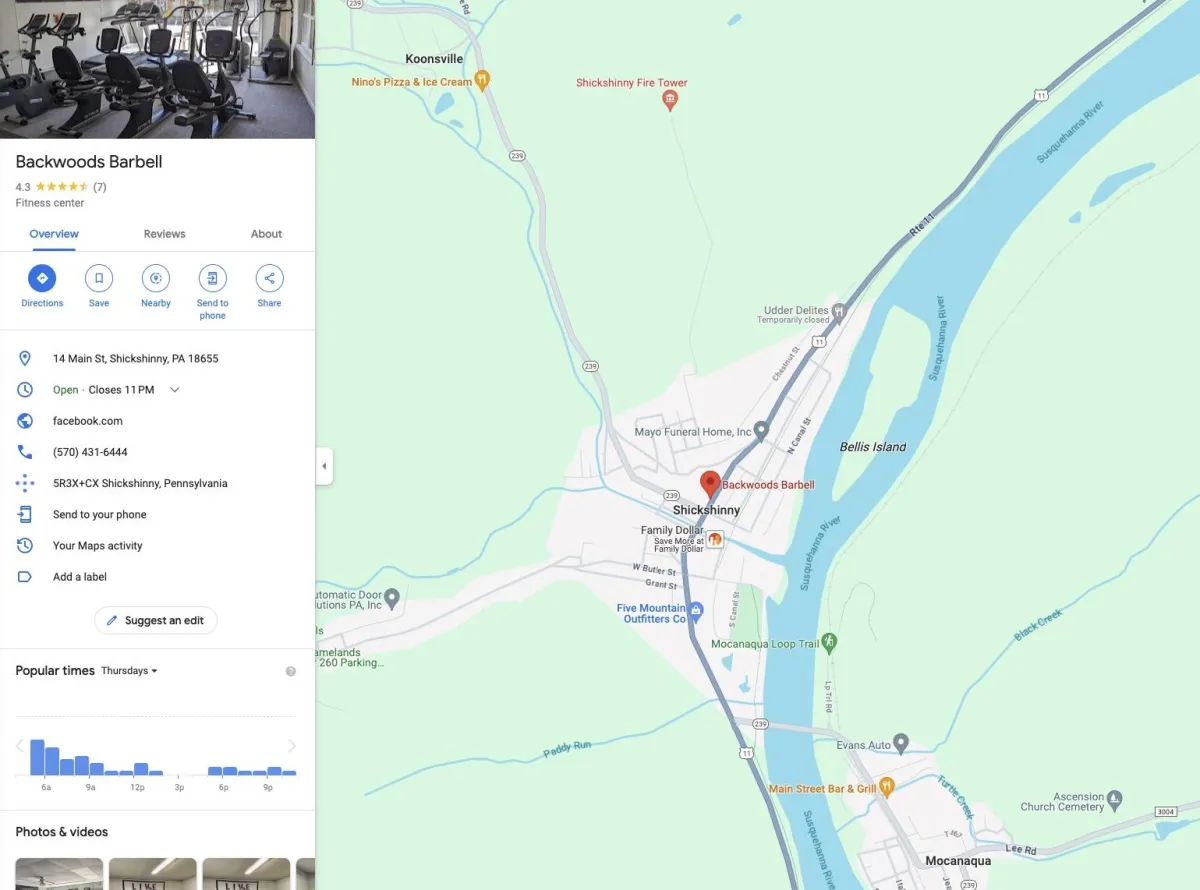Click the address location pin icon
This screenshot has height=890, width=1200.
(25, 358)
